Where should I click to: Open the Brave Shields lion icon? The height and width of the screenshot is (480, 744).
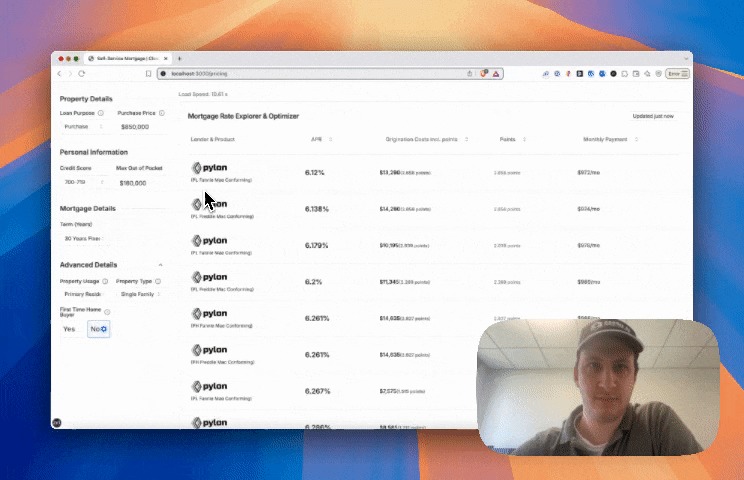484,74
